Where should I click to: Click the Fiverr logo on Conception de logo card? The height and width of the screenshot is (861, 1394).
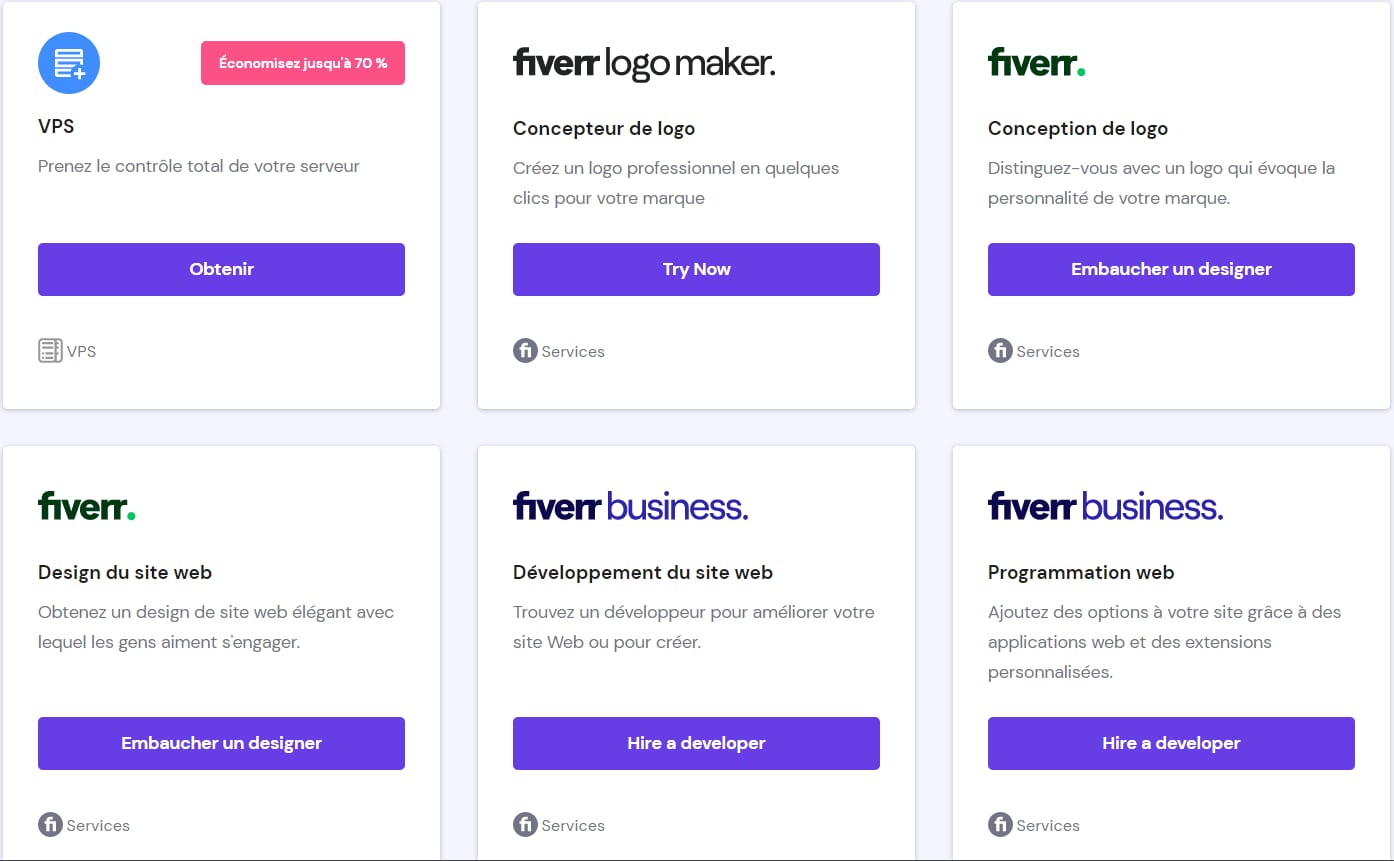(x=1036, y=63)
